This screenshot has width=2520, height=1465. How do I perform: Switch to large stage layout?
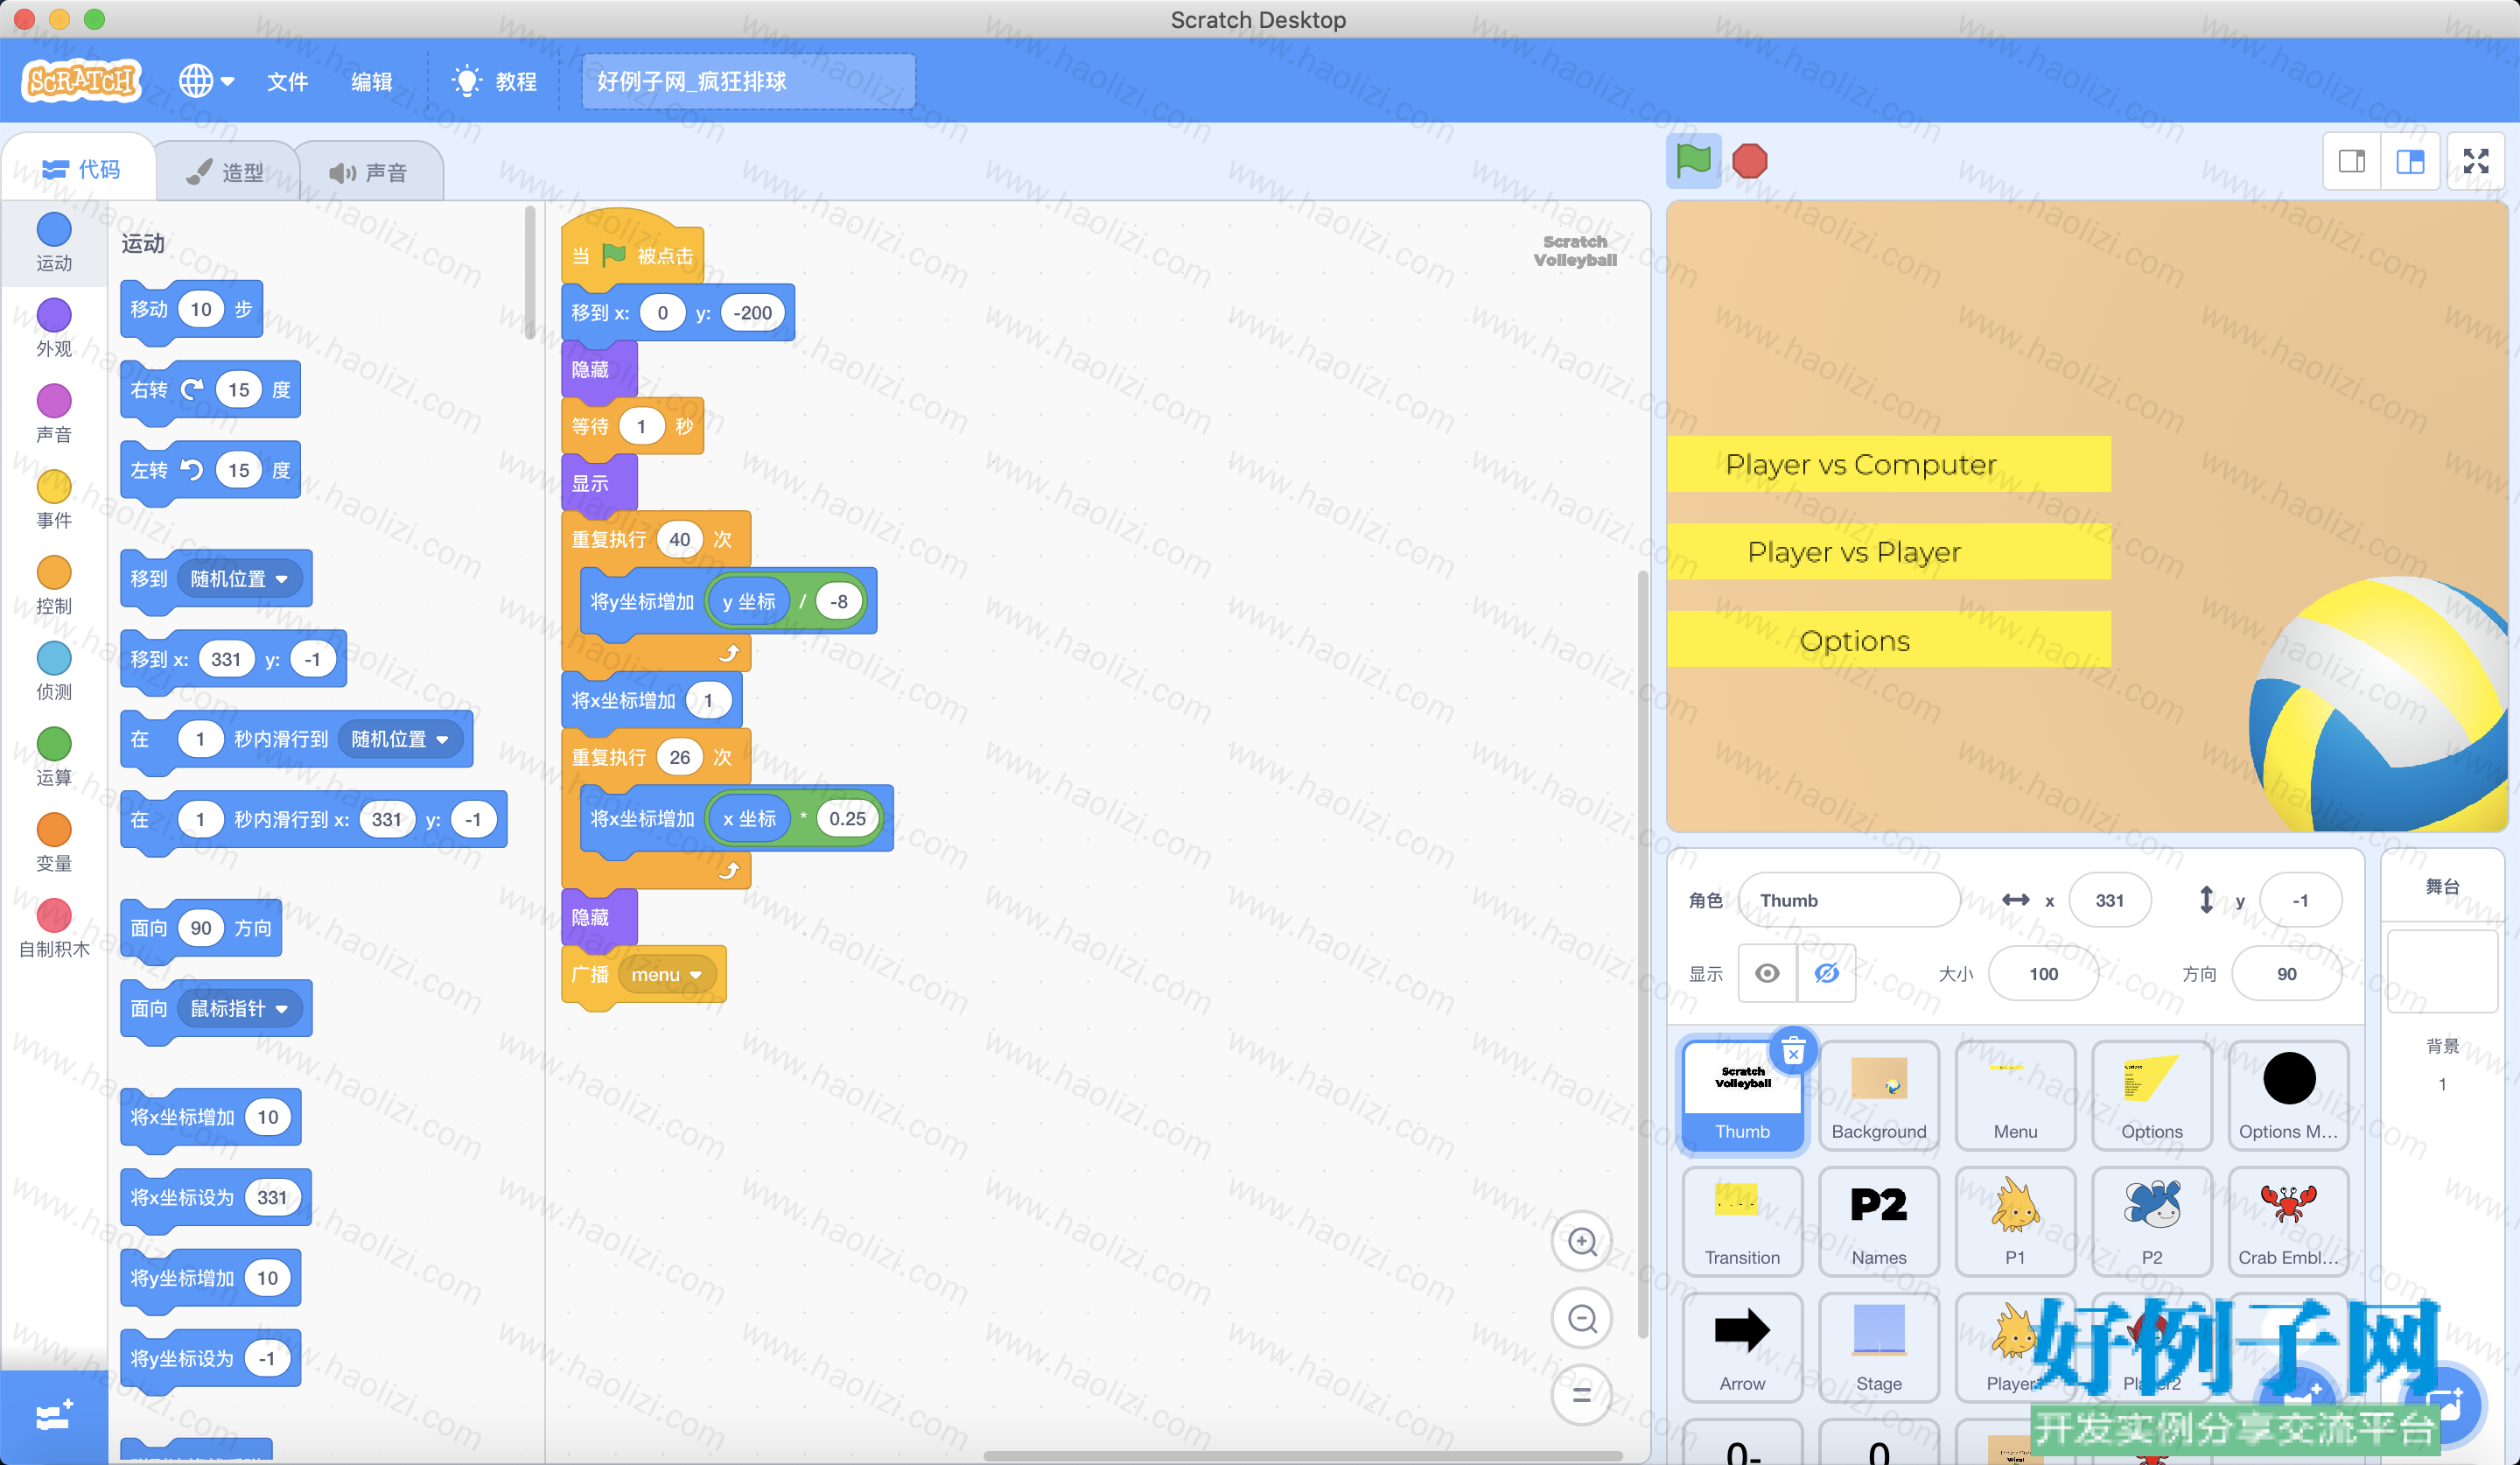click(x=2410, y=161)
